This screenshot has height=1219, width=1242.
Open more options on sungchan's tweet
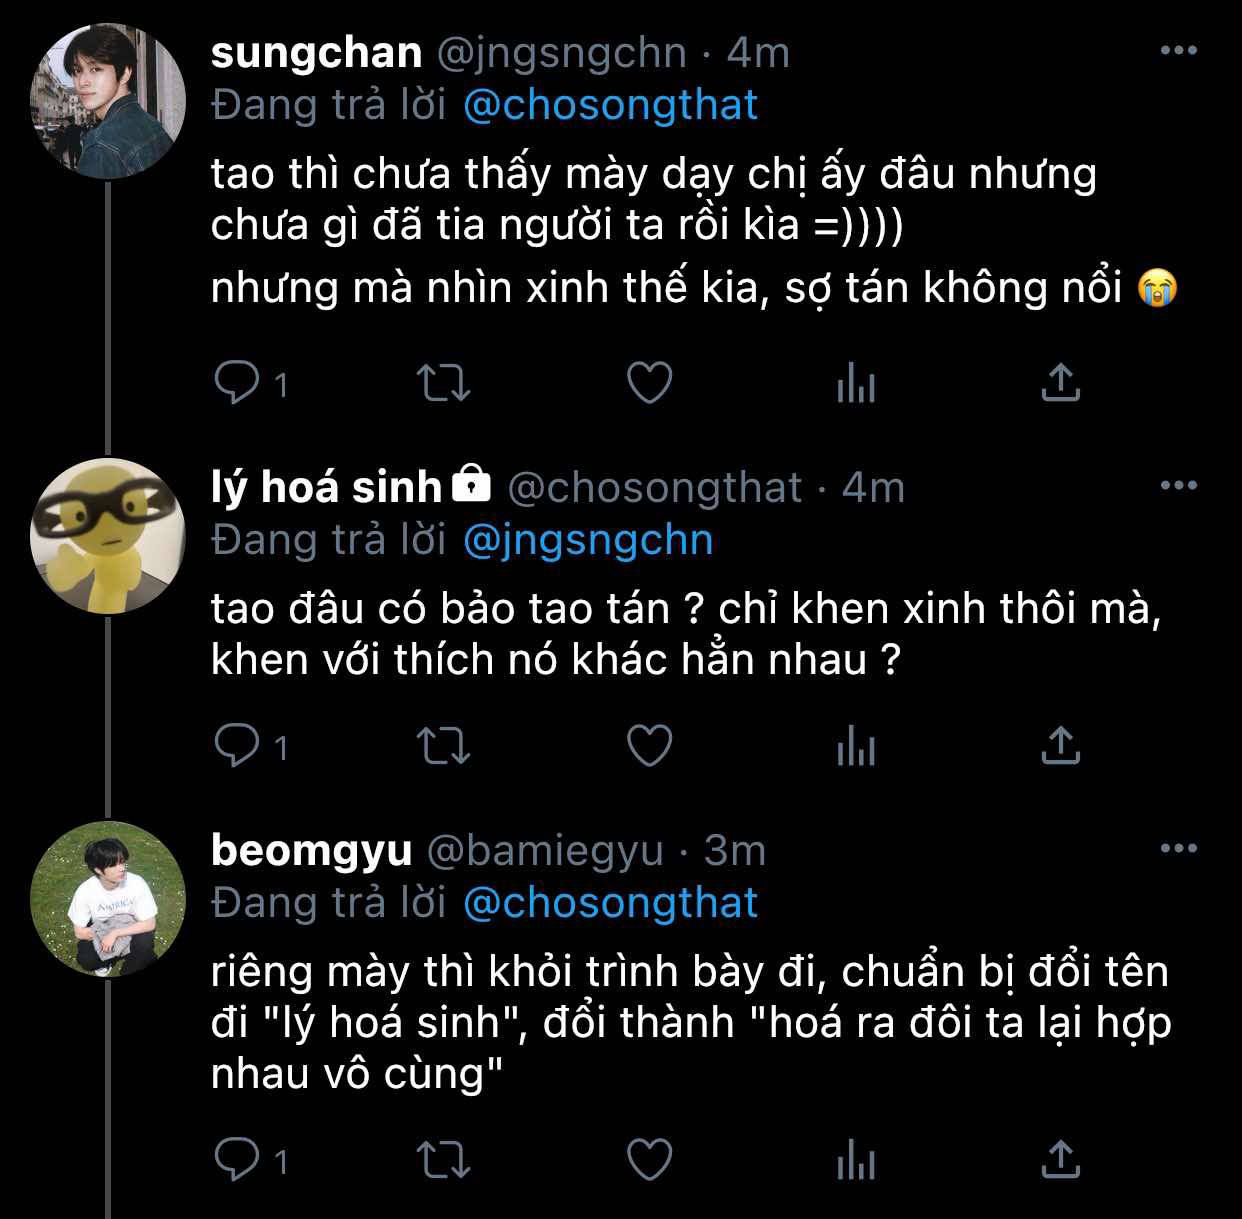coord(1178,51)
